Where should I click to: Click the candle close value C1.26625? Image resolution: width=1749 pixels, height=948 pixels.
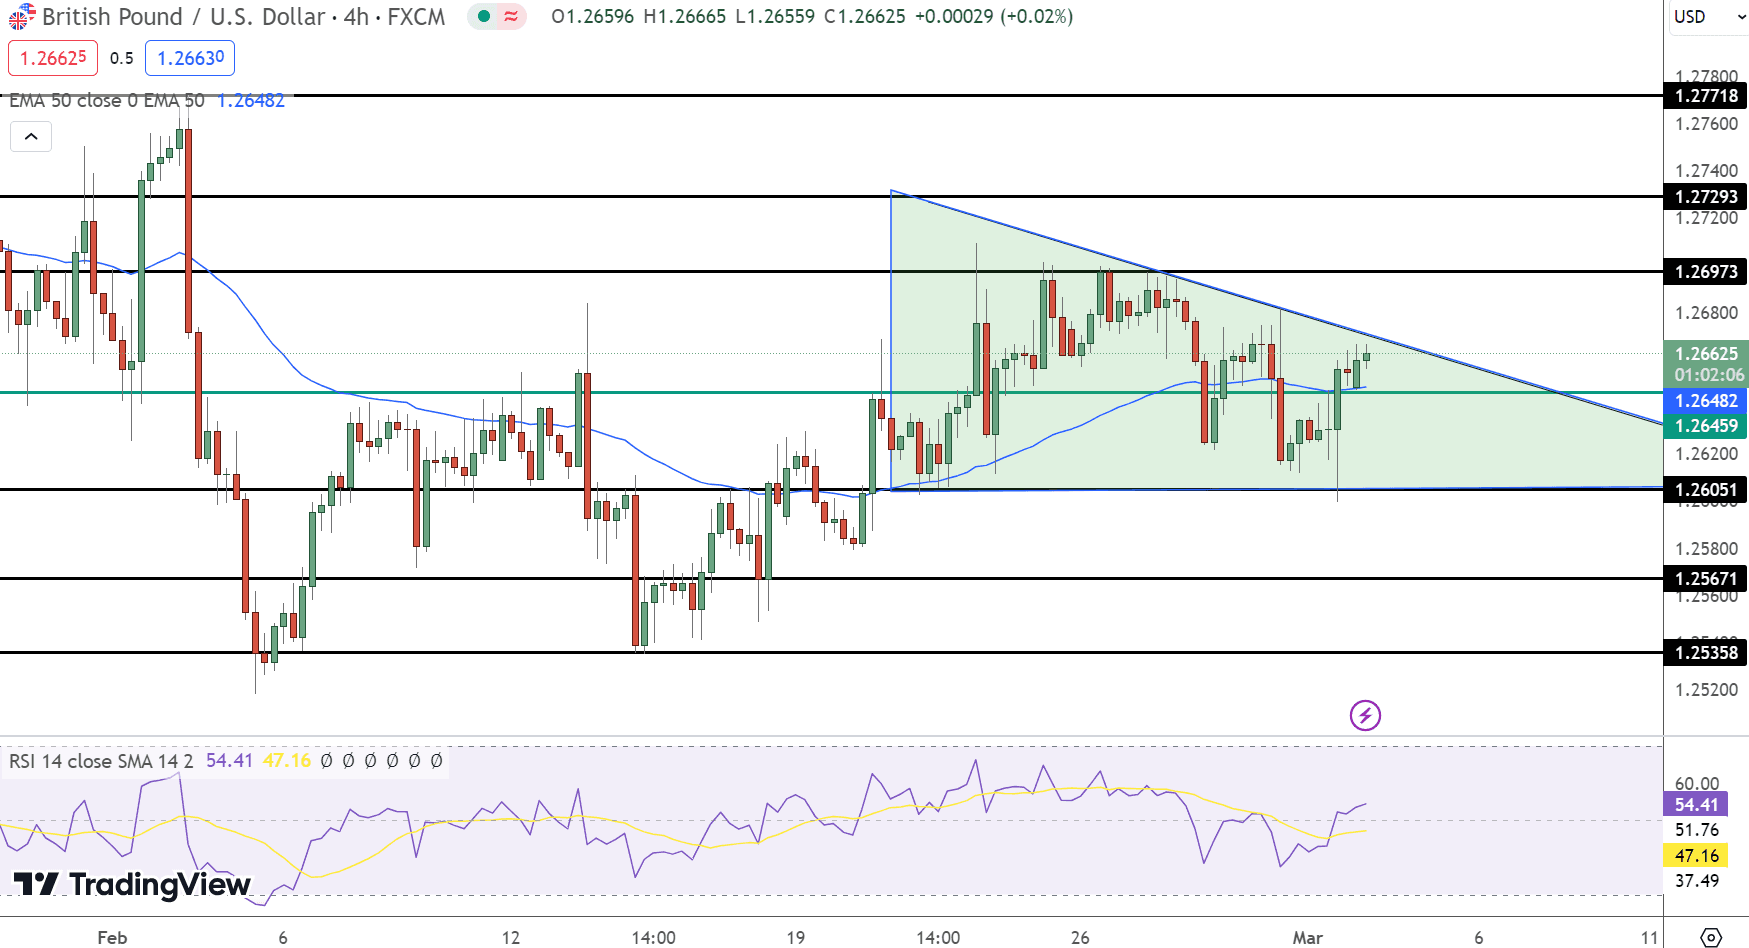coord(865,17)
